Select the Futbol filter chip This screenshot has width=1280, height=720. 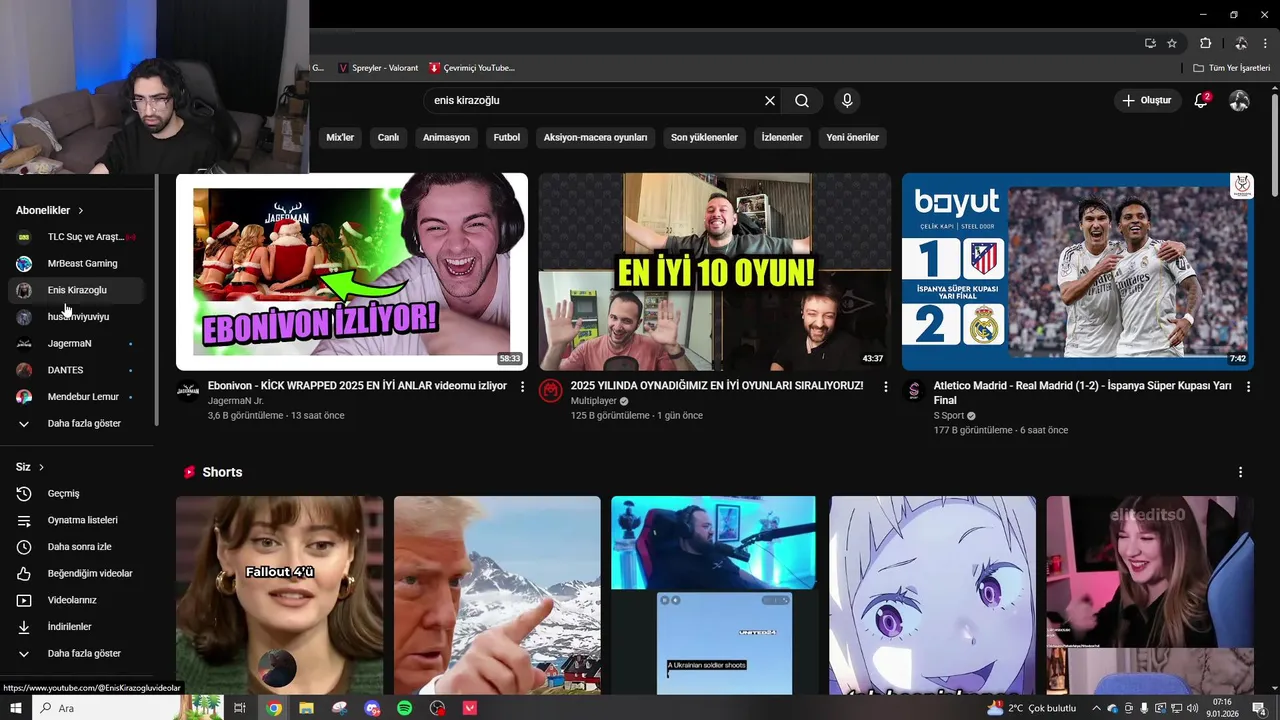tap(507, 137)
